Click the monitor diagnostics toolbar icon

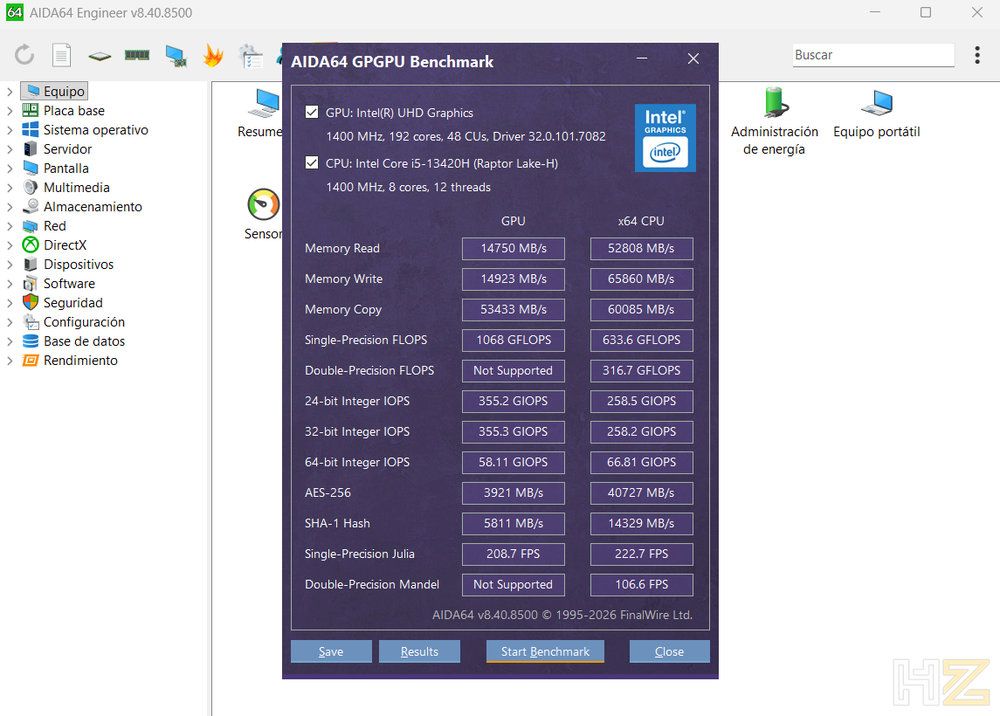click(175, 56)
